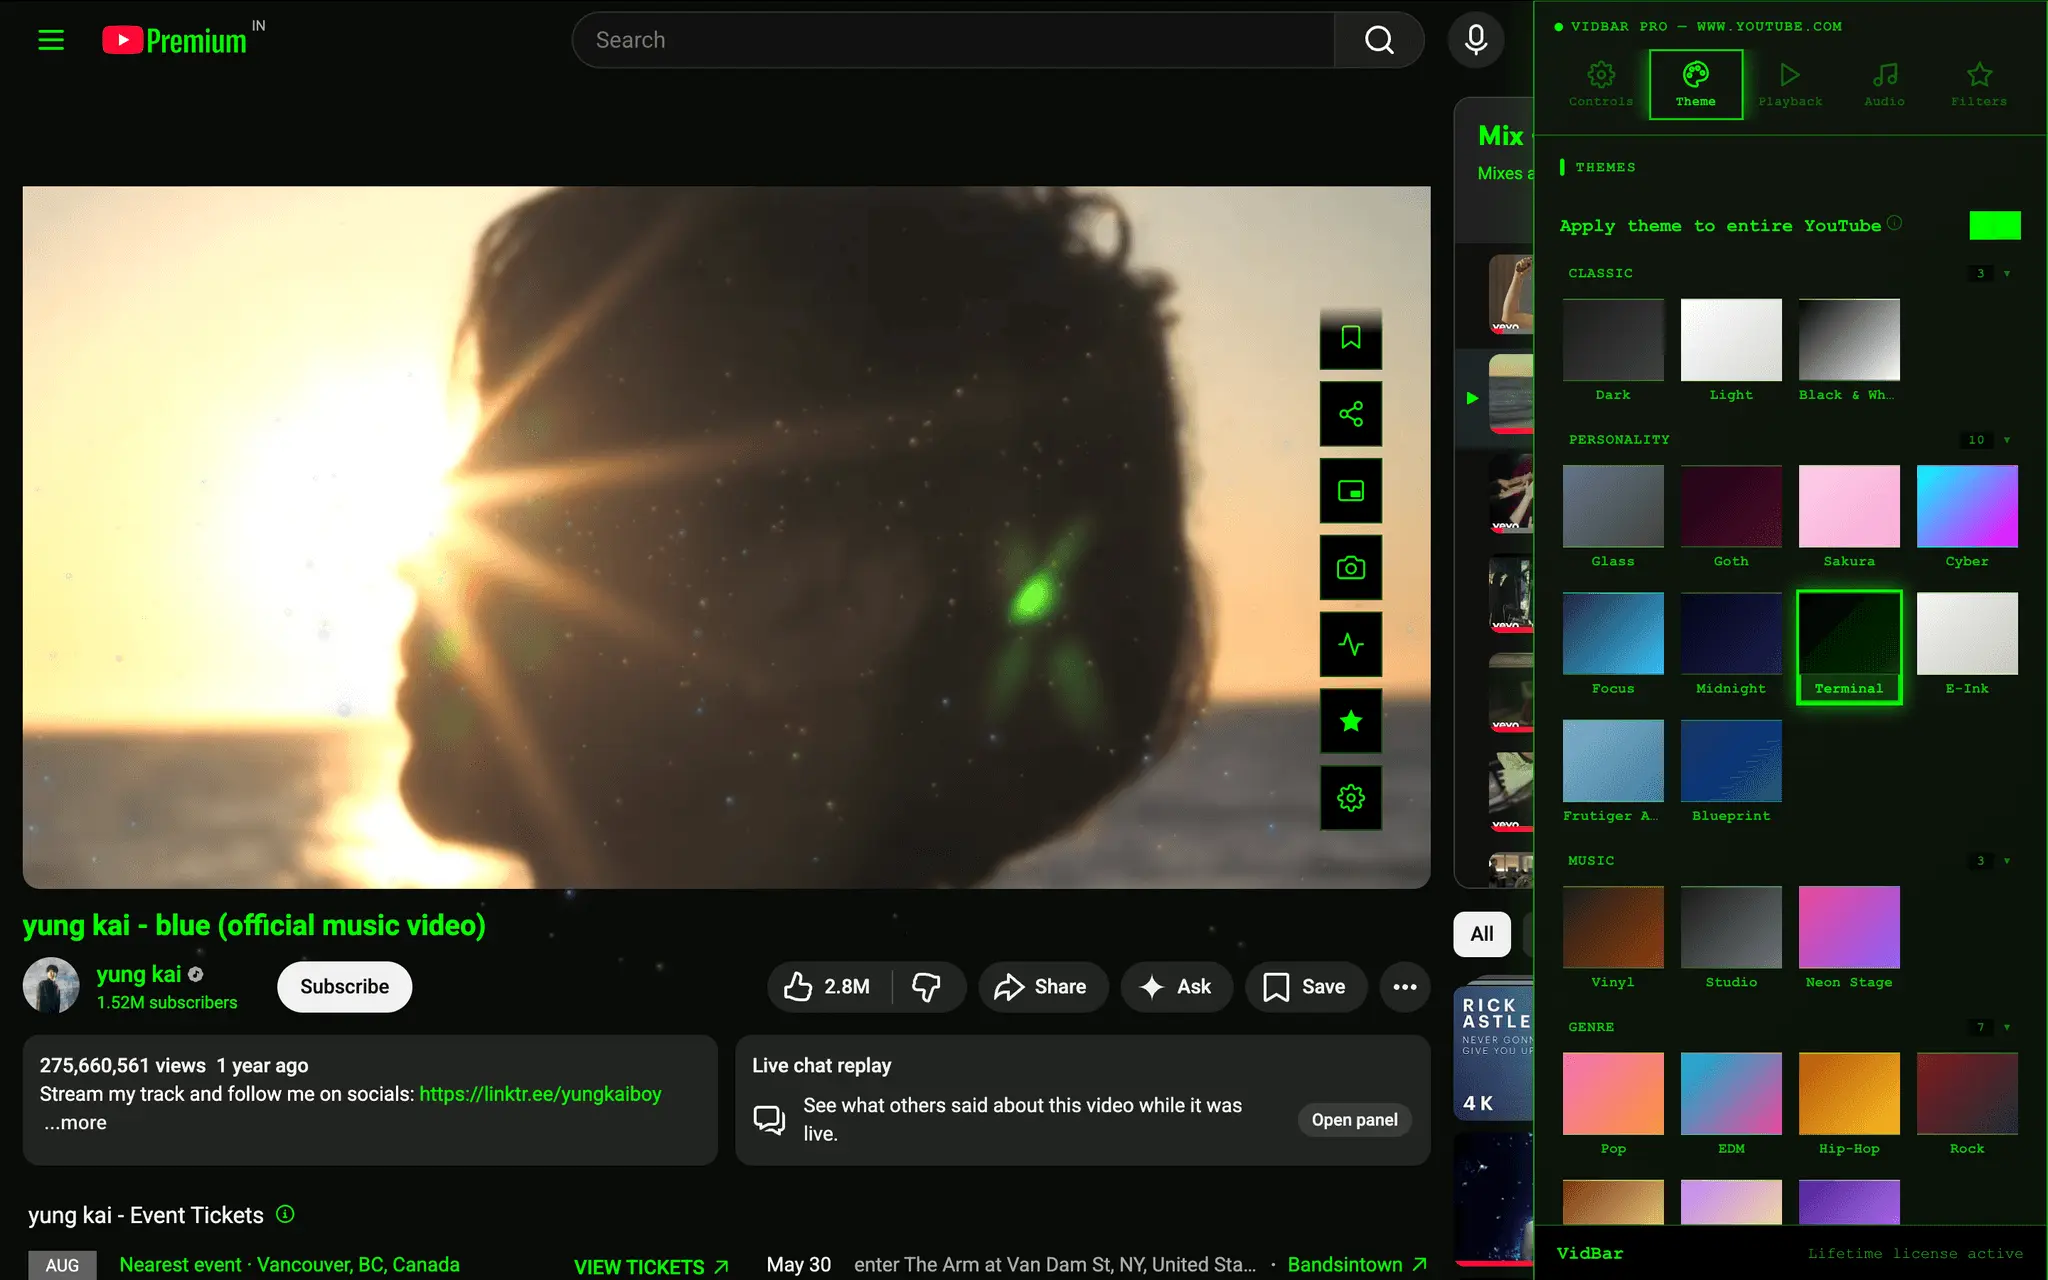The image size is (2048, 1280).
Task: Select the VidBar Theme tab
Action: [x=1696, y=85]
